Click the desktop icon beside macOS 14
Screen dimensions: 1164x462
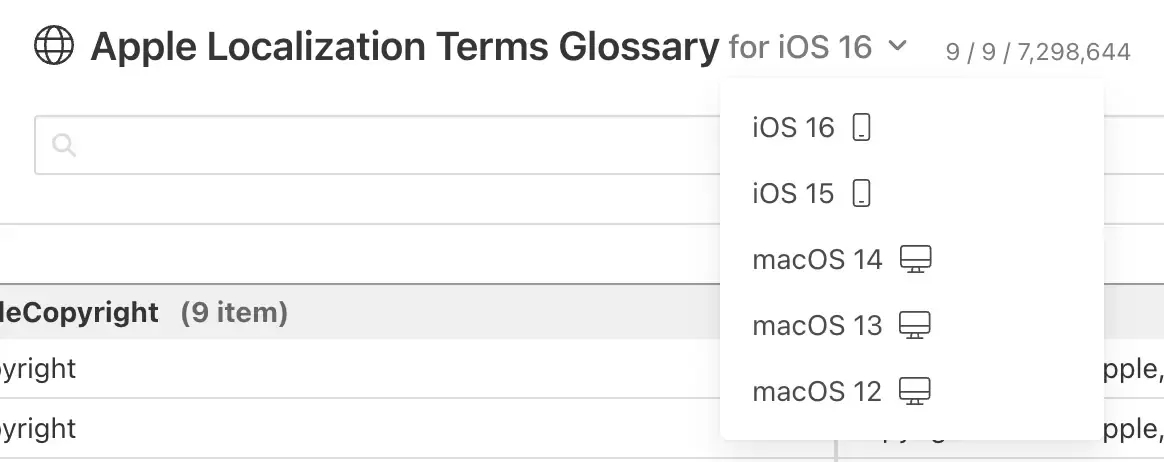pos(915,260)
